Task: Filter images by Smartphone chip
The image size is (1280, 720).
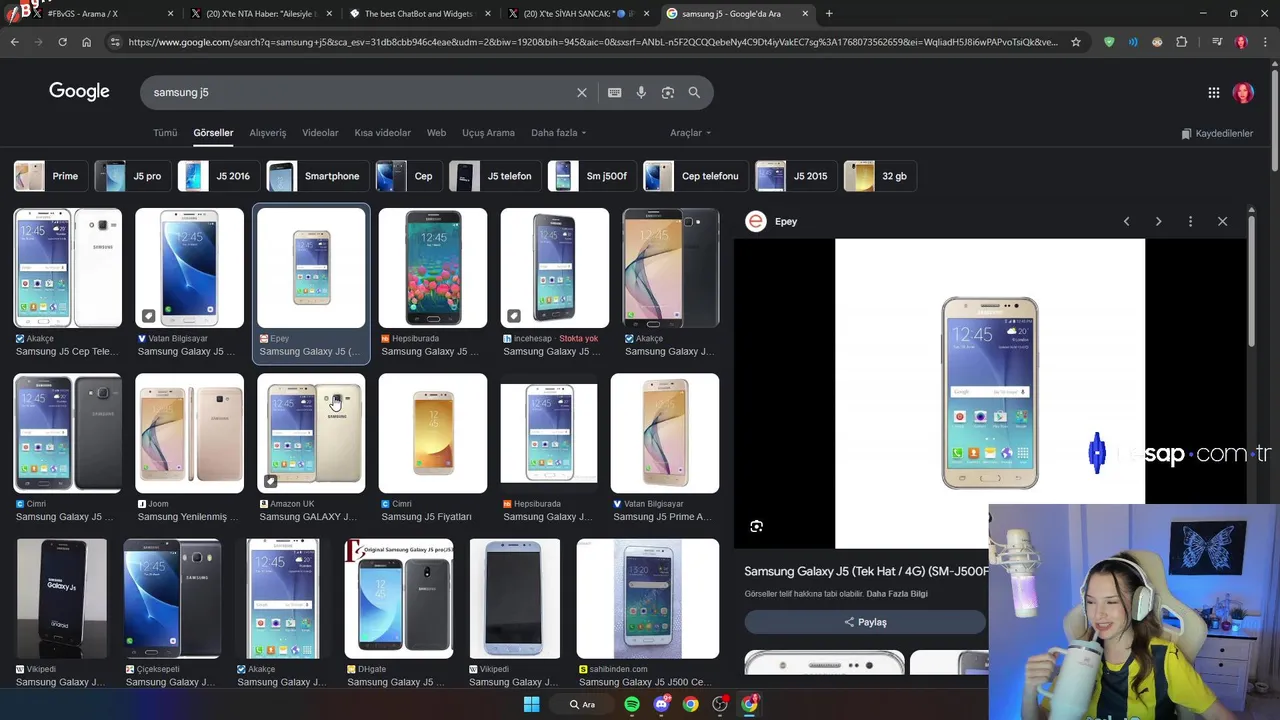Action: coord(318,176)
